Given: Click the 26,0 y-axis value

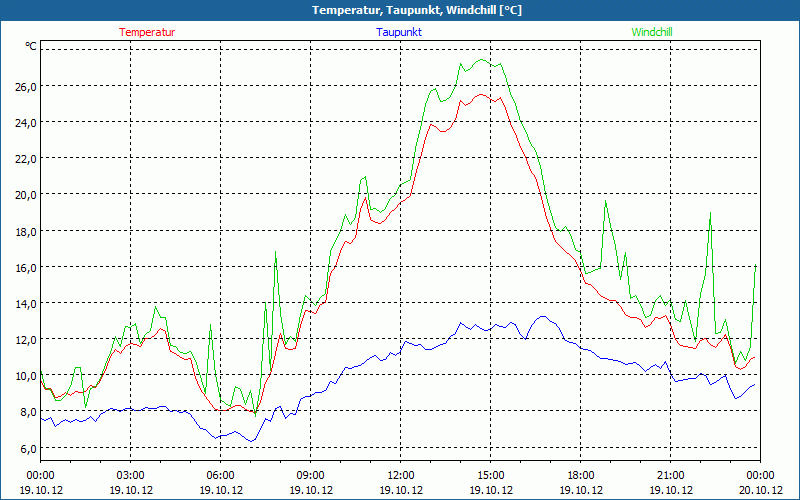Looking at the screenshot, I should pos(25,86).
